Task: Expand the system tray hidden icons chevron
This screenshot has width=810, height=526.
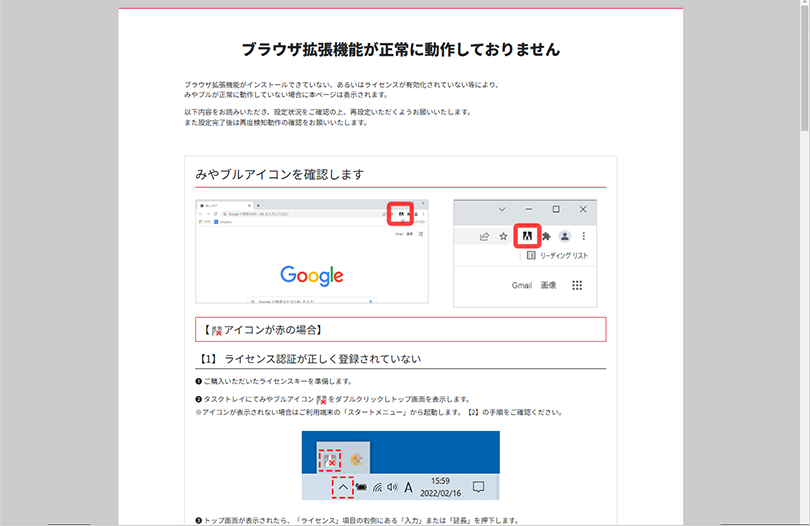Action: tap(341, 487)
